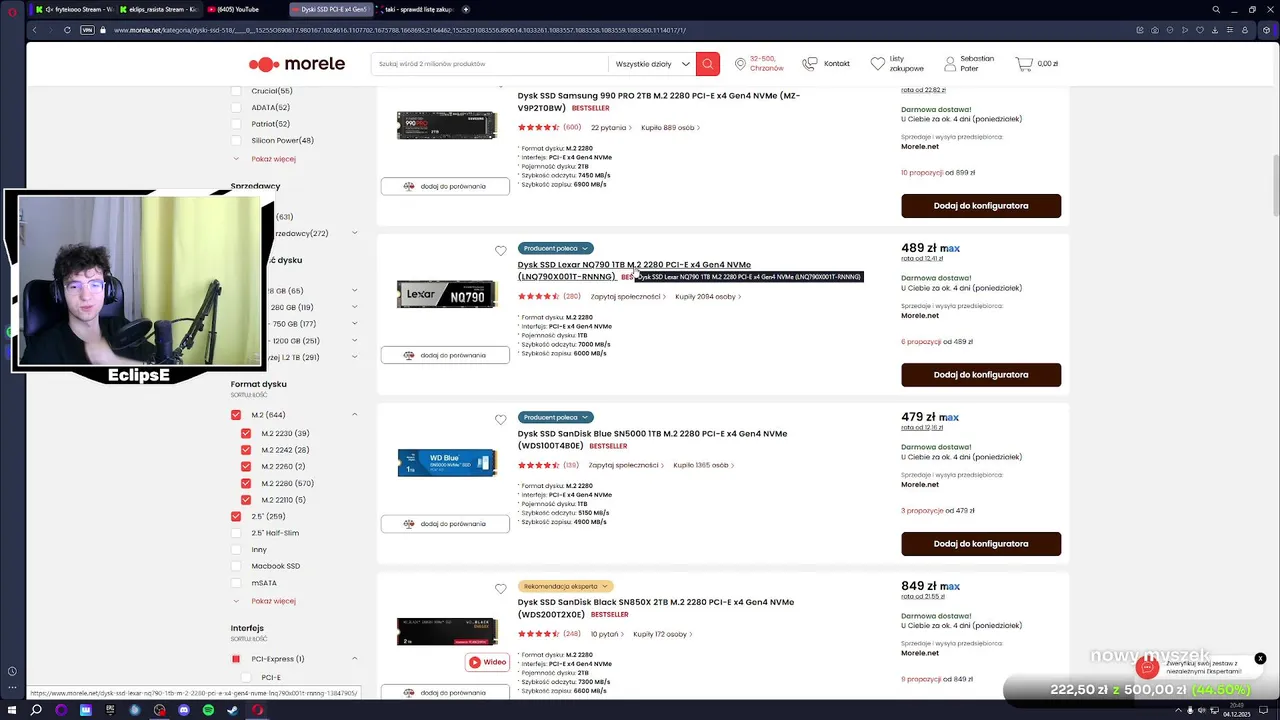The width and height of the screenshot is (1280, 720).
Task: Expand the Rekomendacja eksperta badge
Action: [566, 586]
